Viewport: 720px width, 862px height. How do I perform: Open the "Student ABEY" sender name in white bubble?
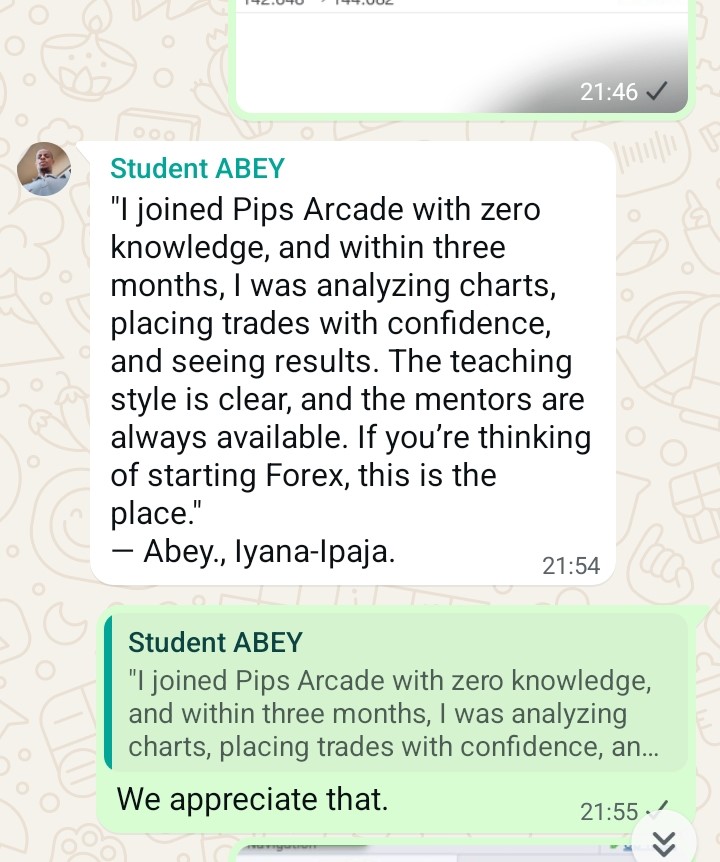click(x=197, y=168)
